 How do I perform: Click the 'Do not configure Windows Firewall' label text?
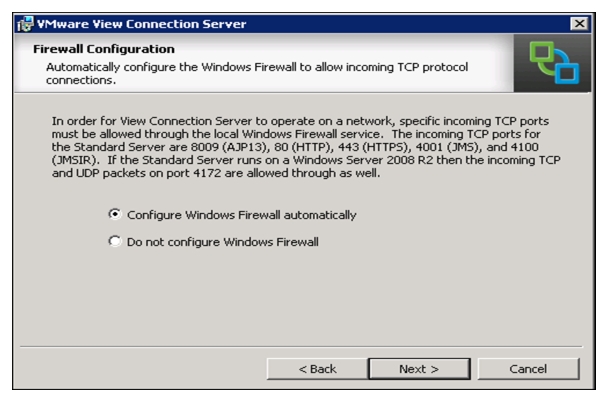[x=223, y=242]
